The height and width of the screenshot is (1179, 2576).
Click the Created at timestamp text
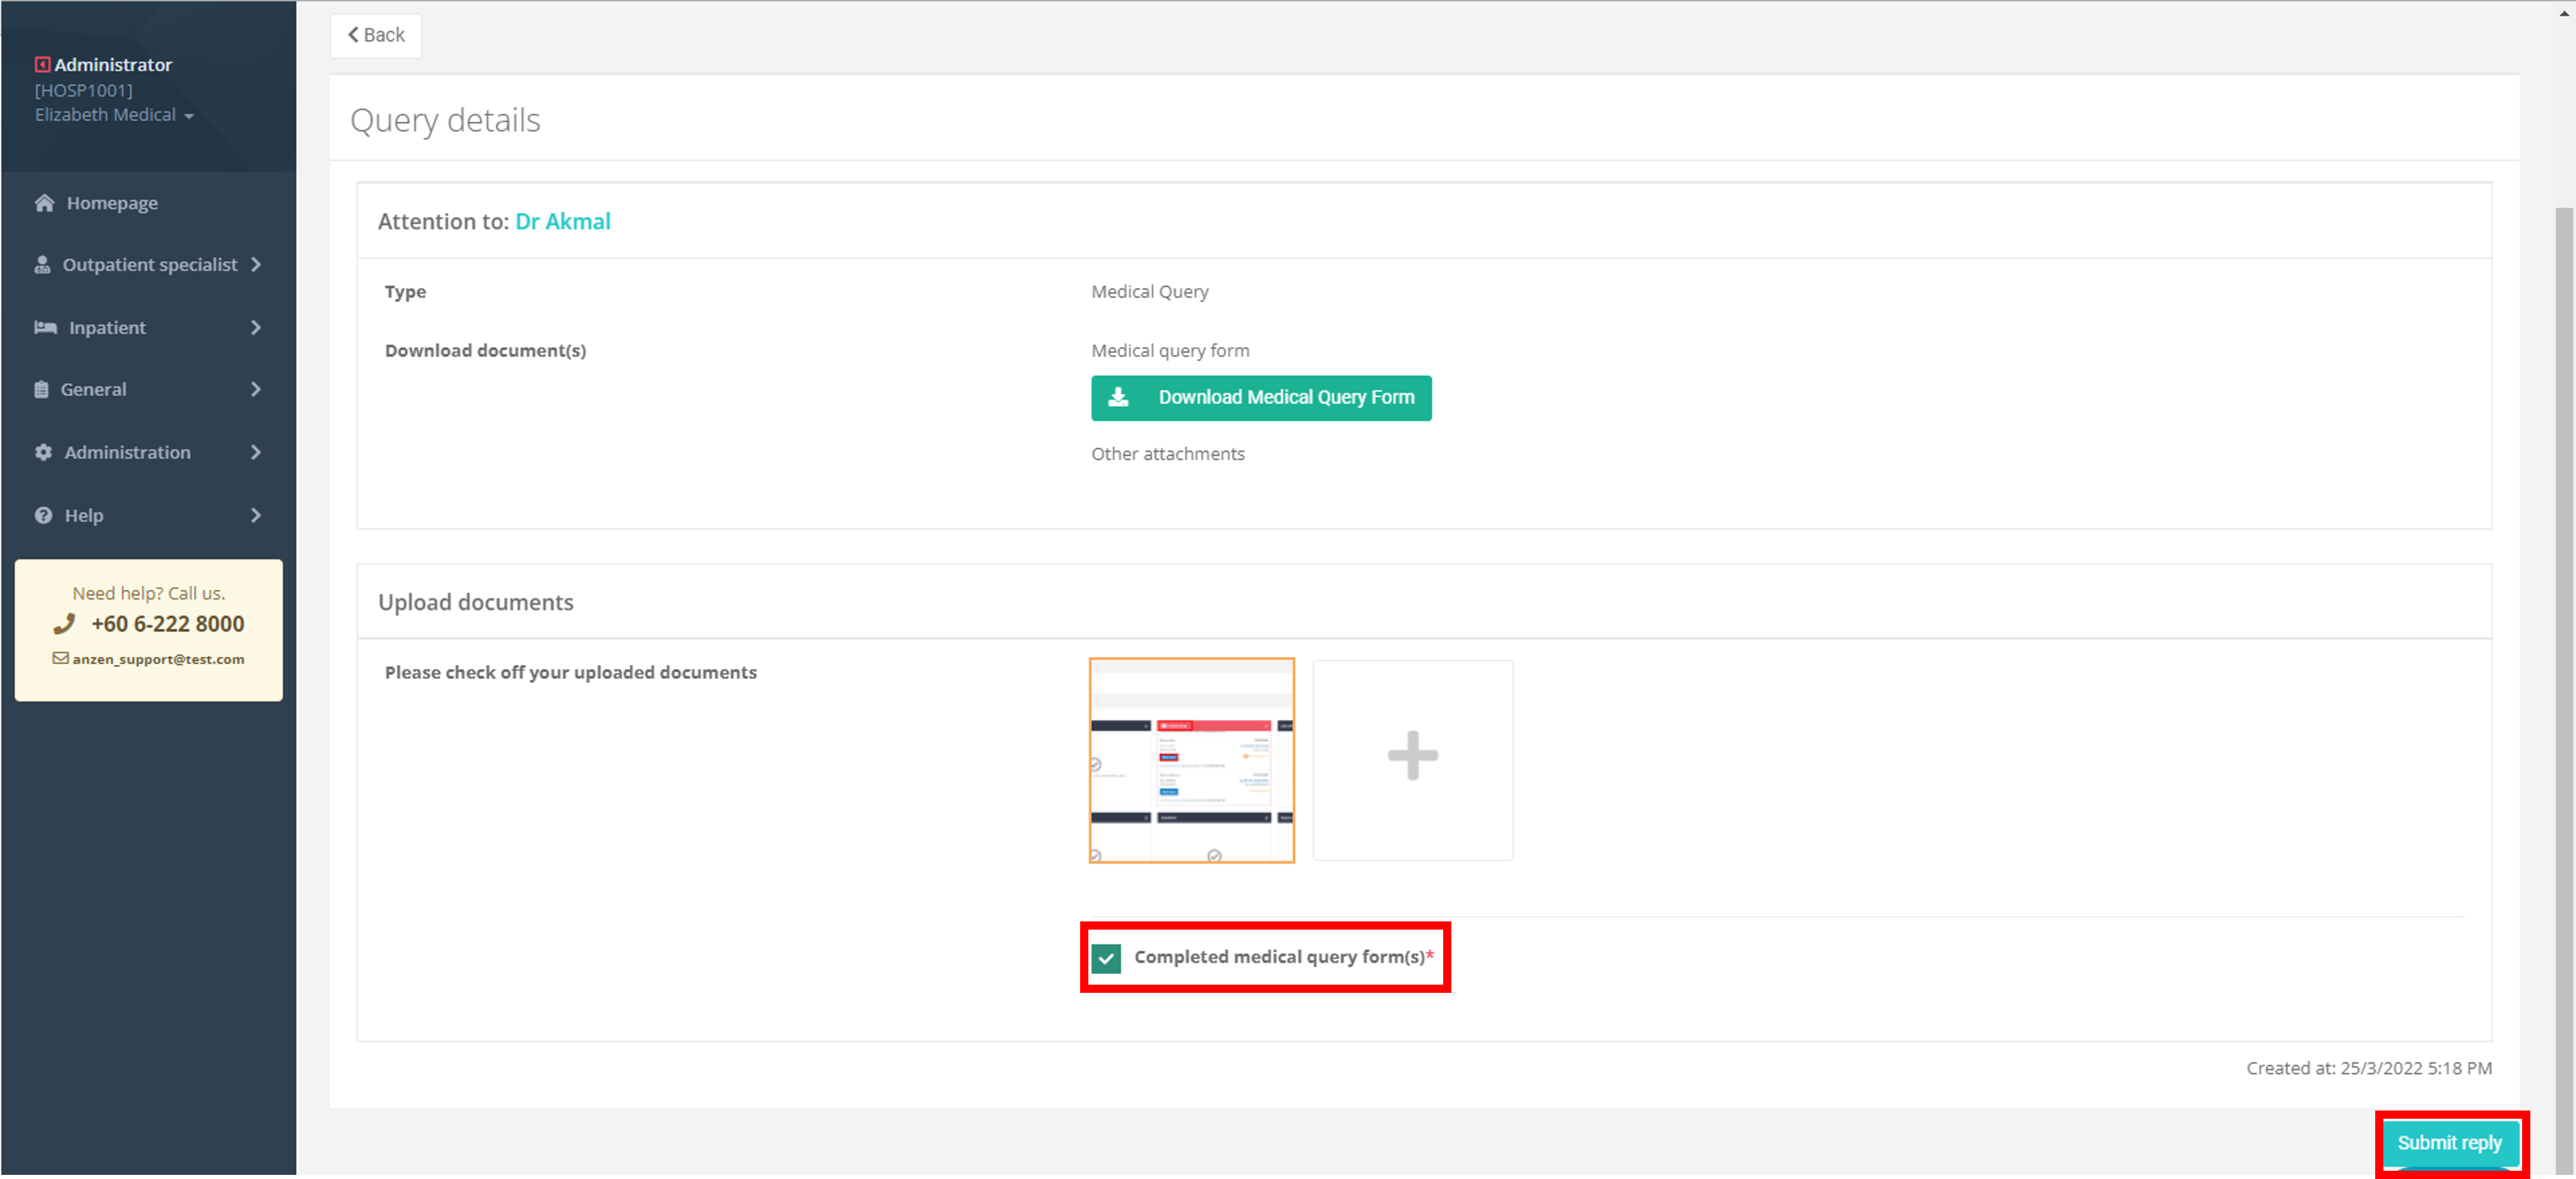coord(2369,1069)
